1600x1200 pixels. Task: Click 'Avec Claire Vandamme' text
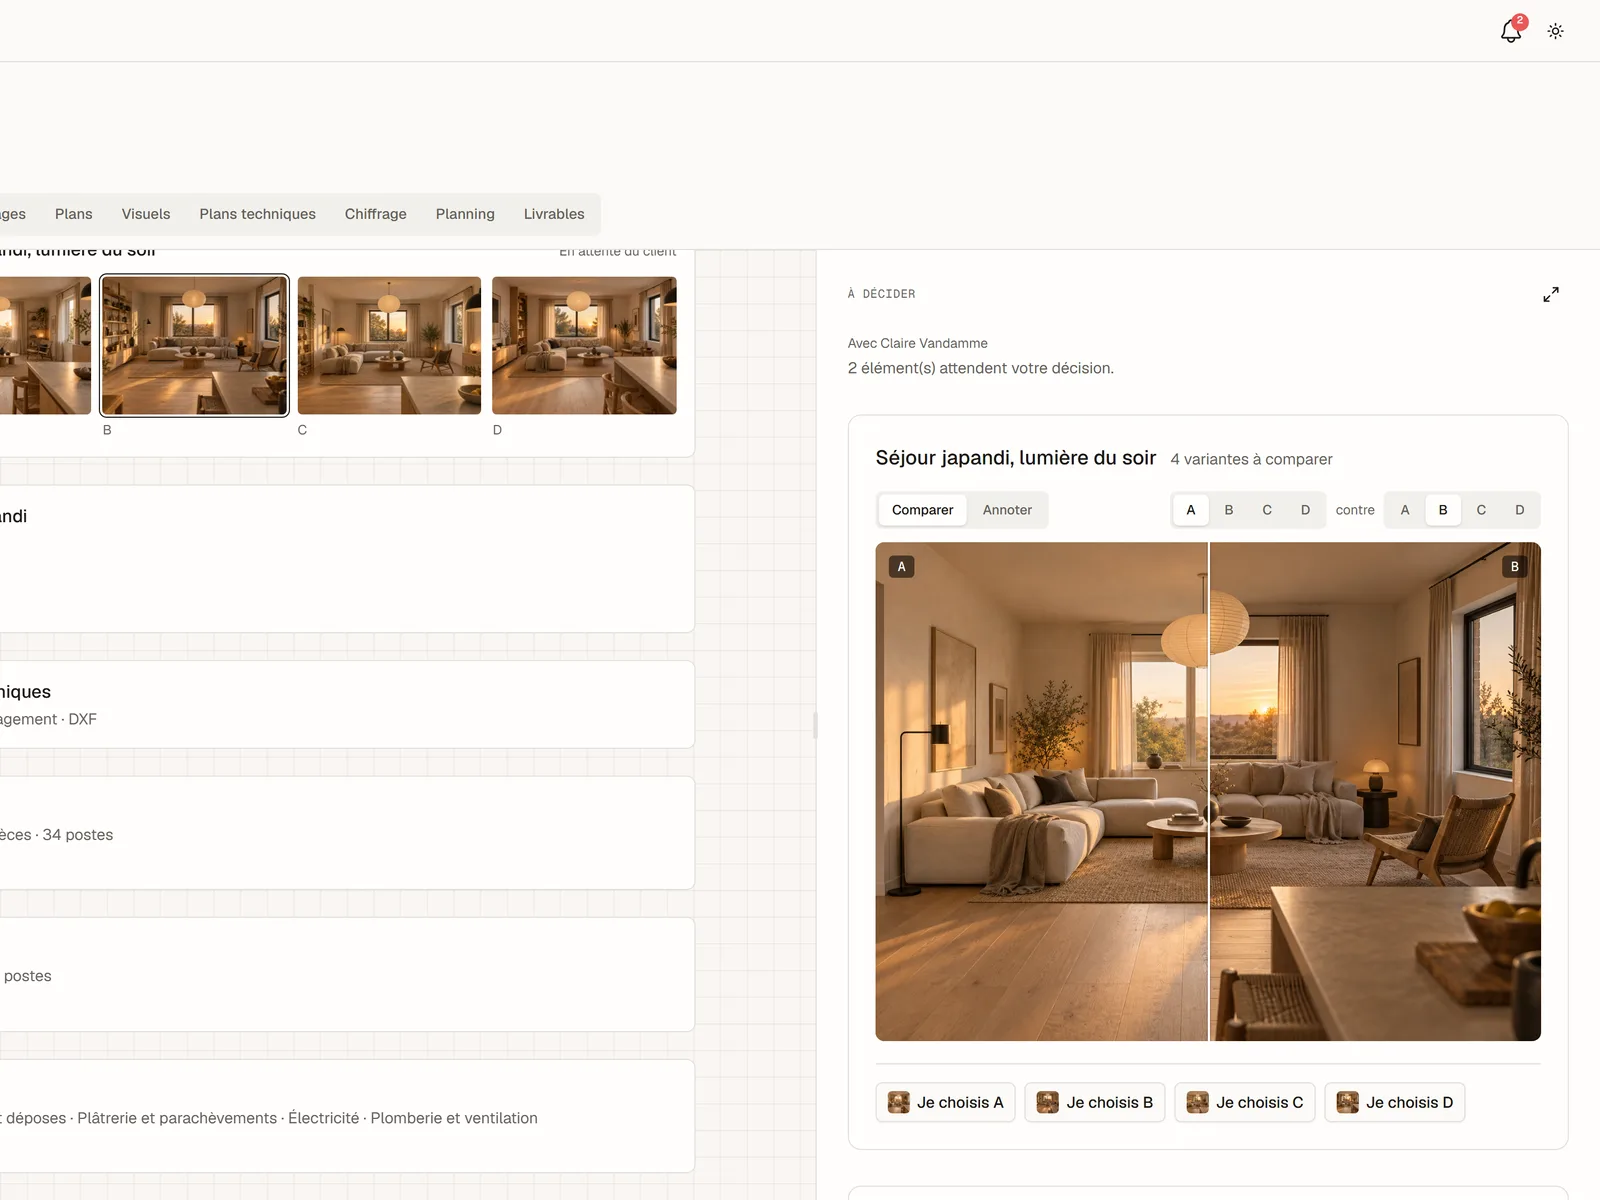(917, 343)
